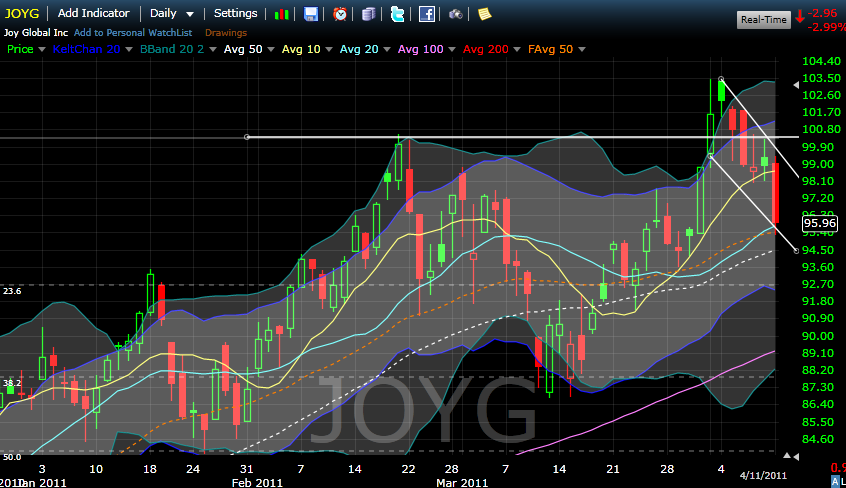Expand the Price indicator dropdown arrow
This screenshot has height=488, width=846.
[42, 50]
